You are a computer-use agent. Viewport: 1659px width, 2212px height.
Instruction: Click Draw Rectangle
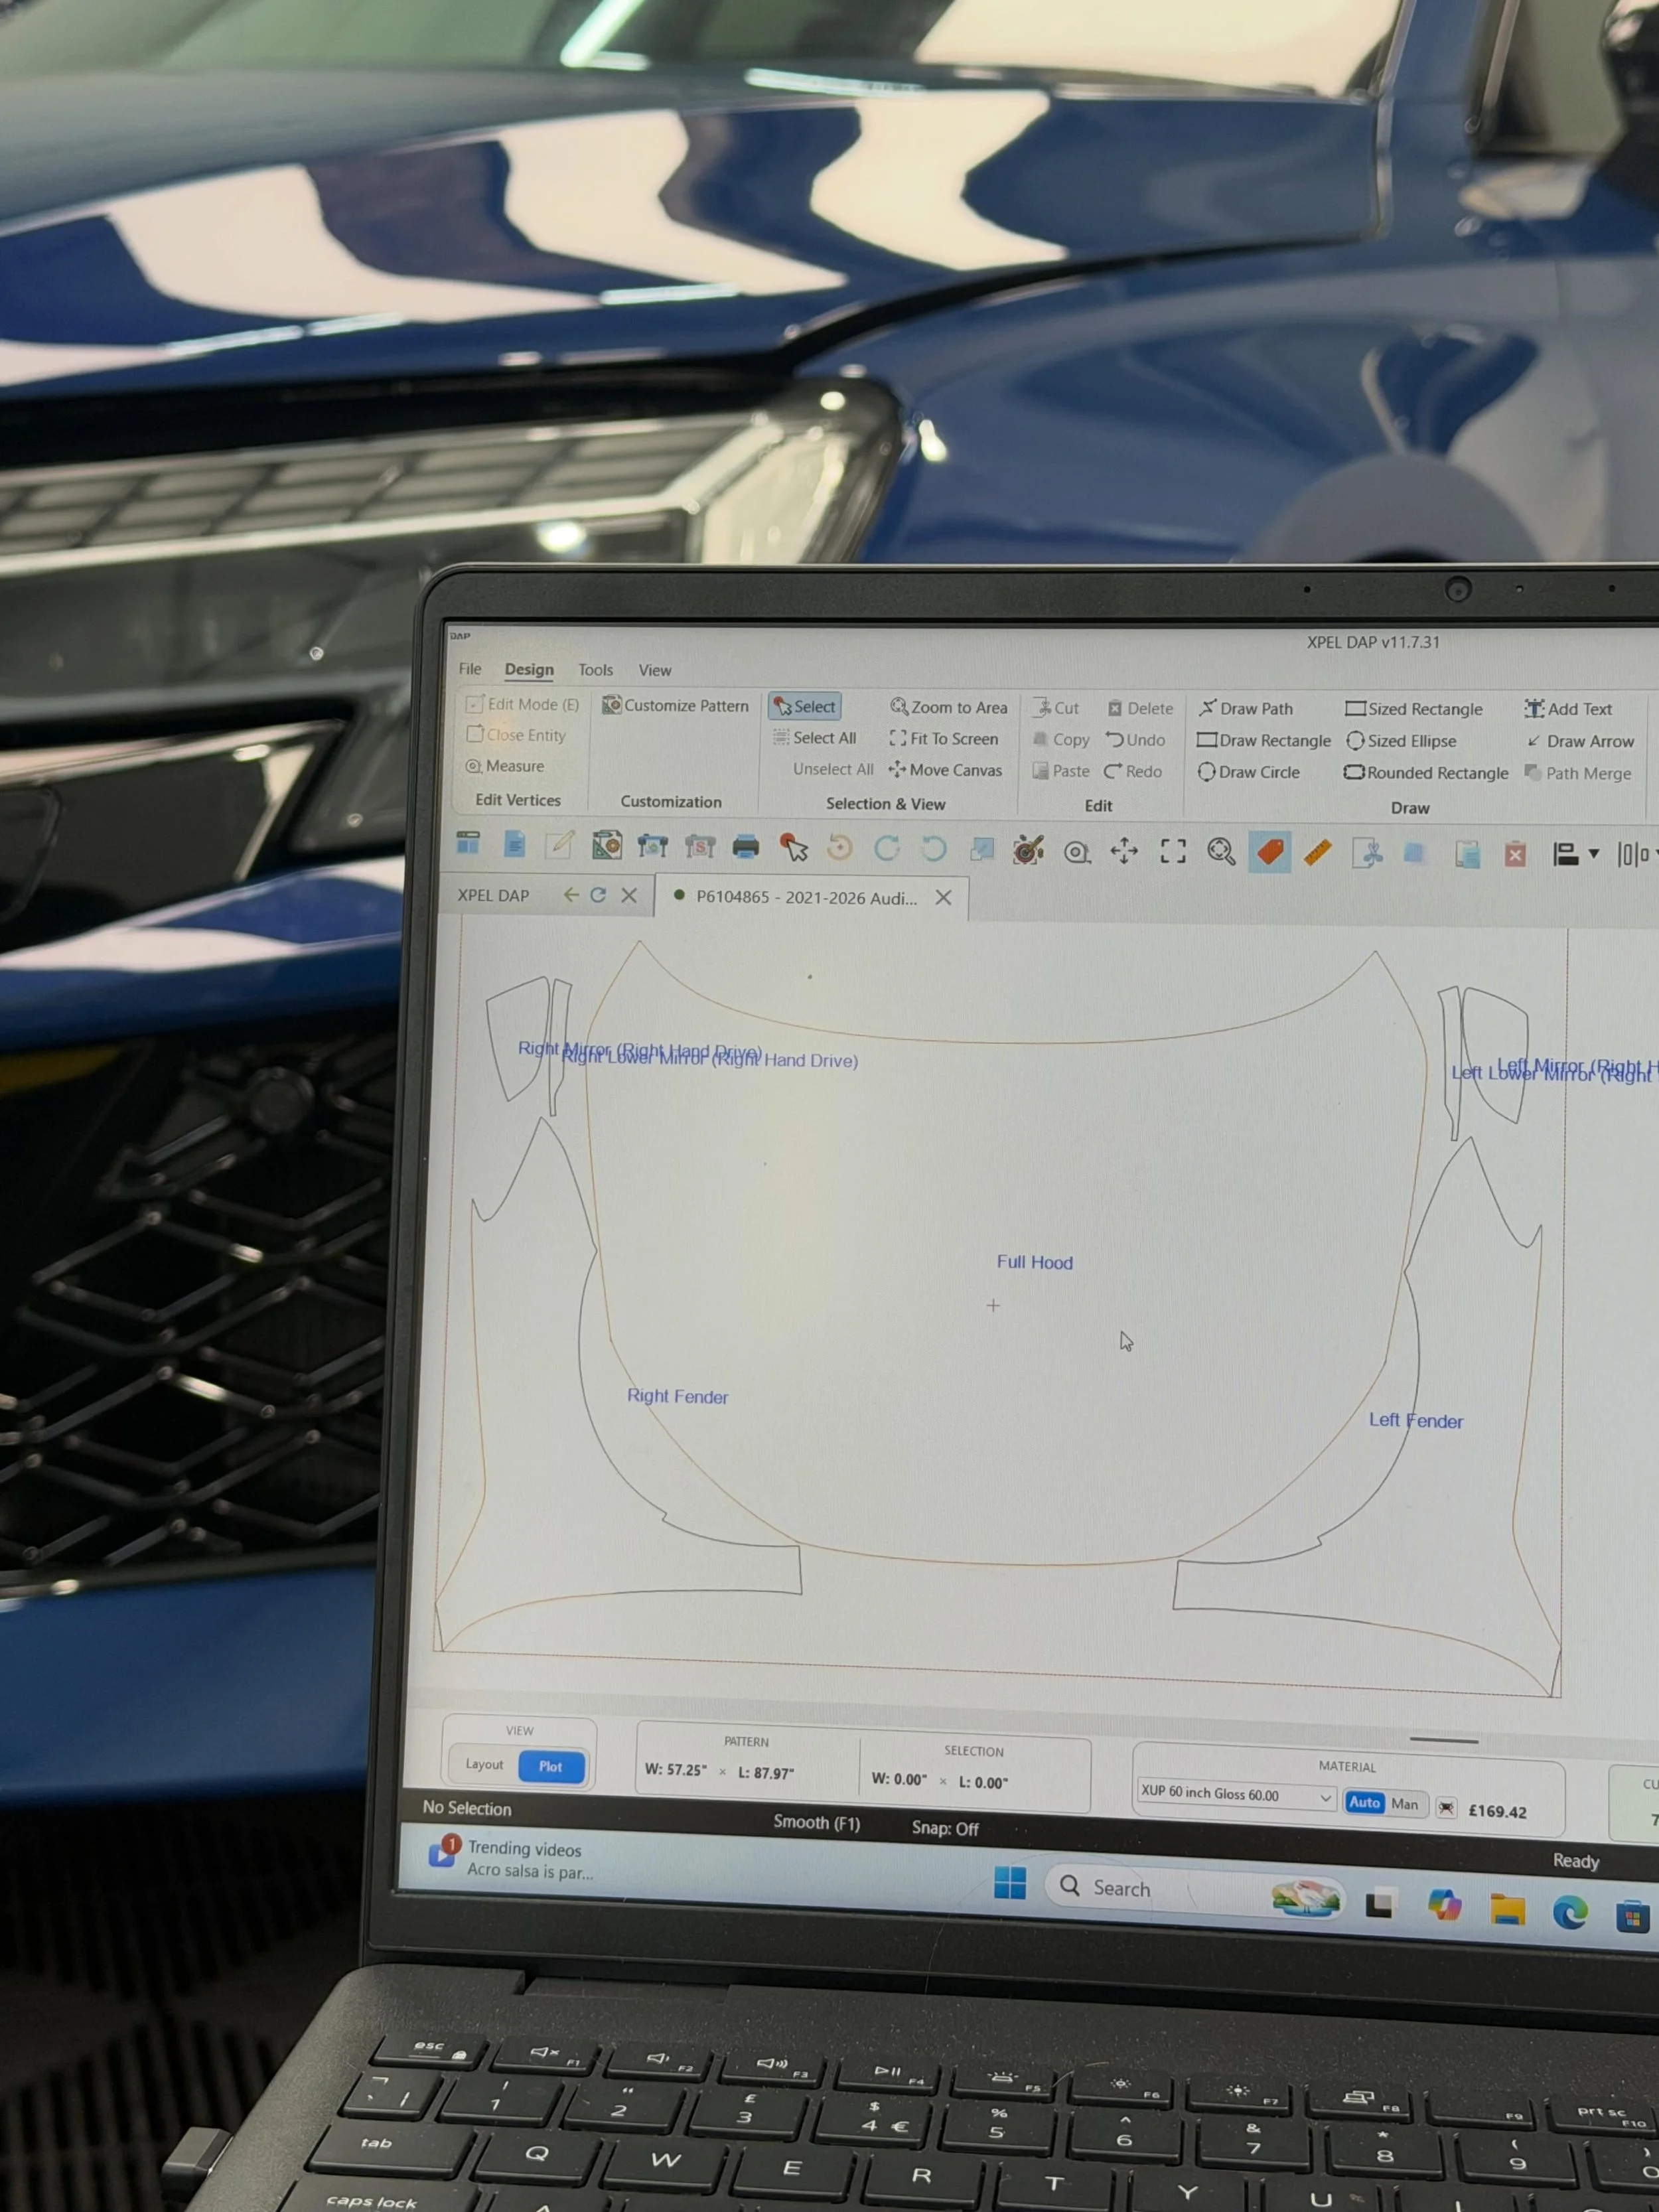click(x=1264, y=740)
